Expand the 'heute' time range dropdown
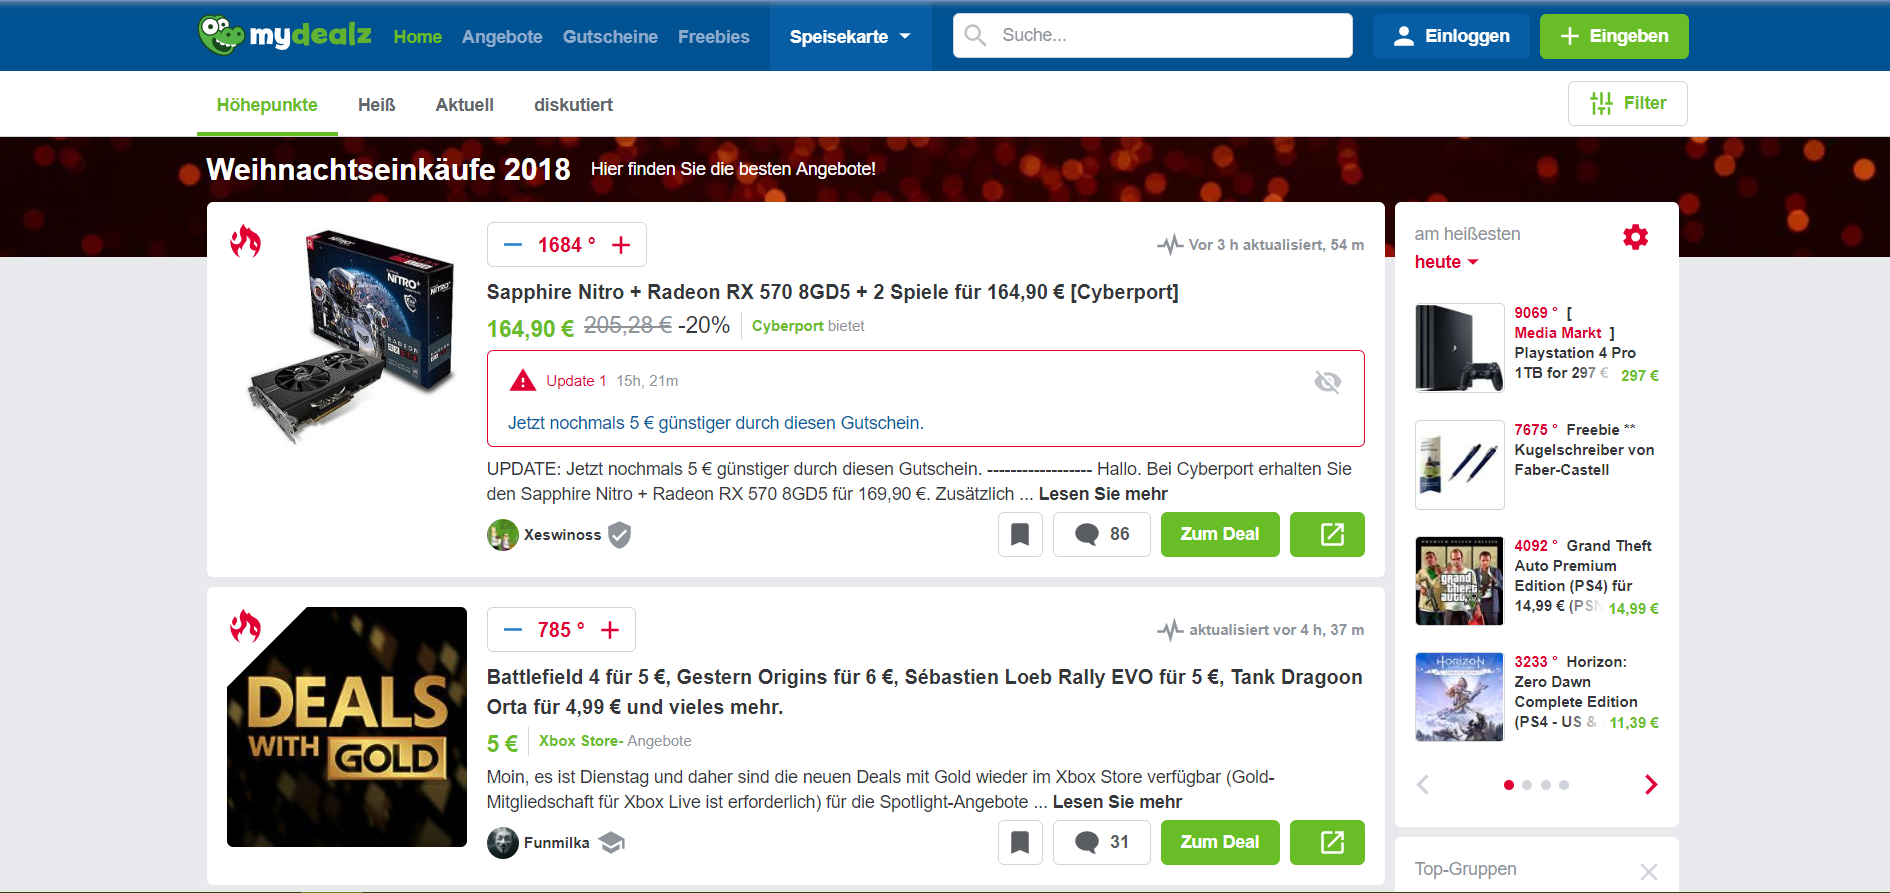Screen dimensions: 1890x893 (1446, 262)
